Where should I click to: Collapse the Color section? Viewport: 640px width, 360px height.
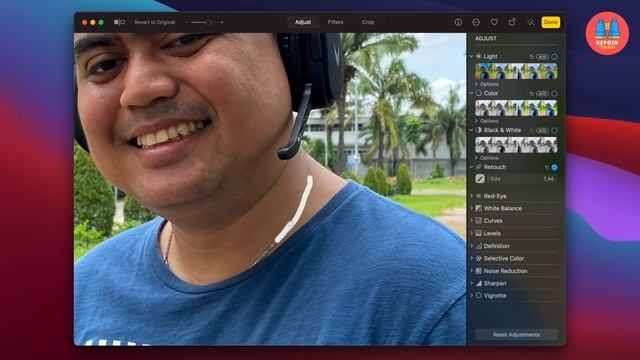(472, 93)
